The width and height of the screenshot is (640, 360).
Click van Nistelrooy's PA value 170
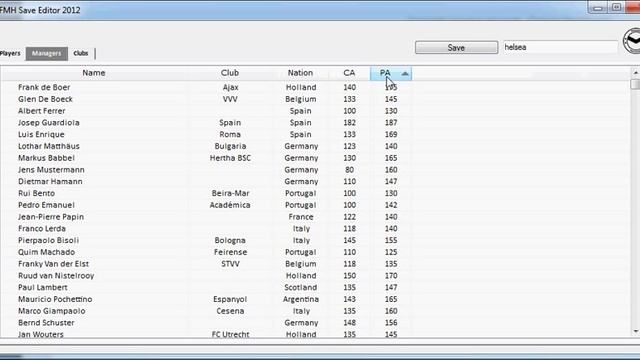point(391,276)
